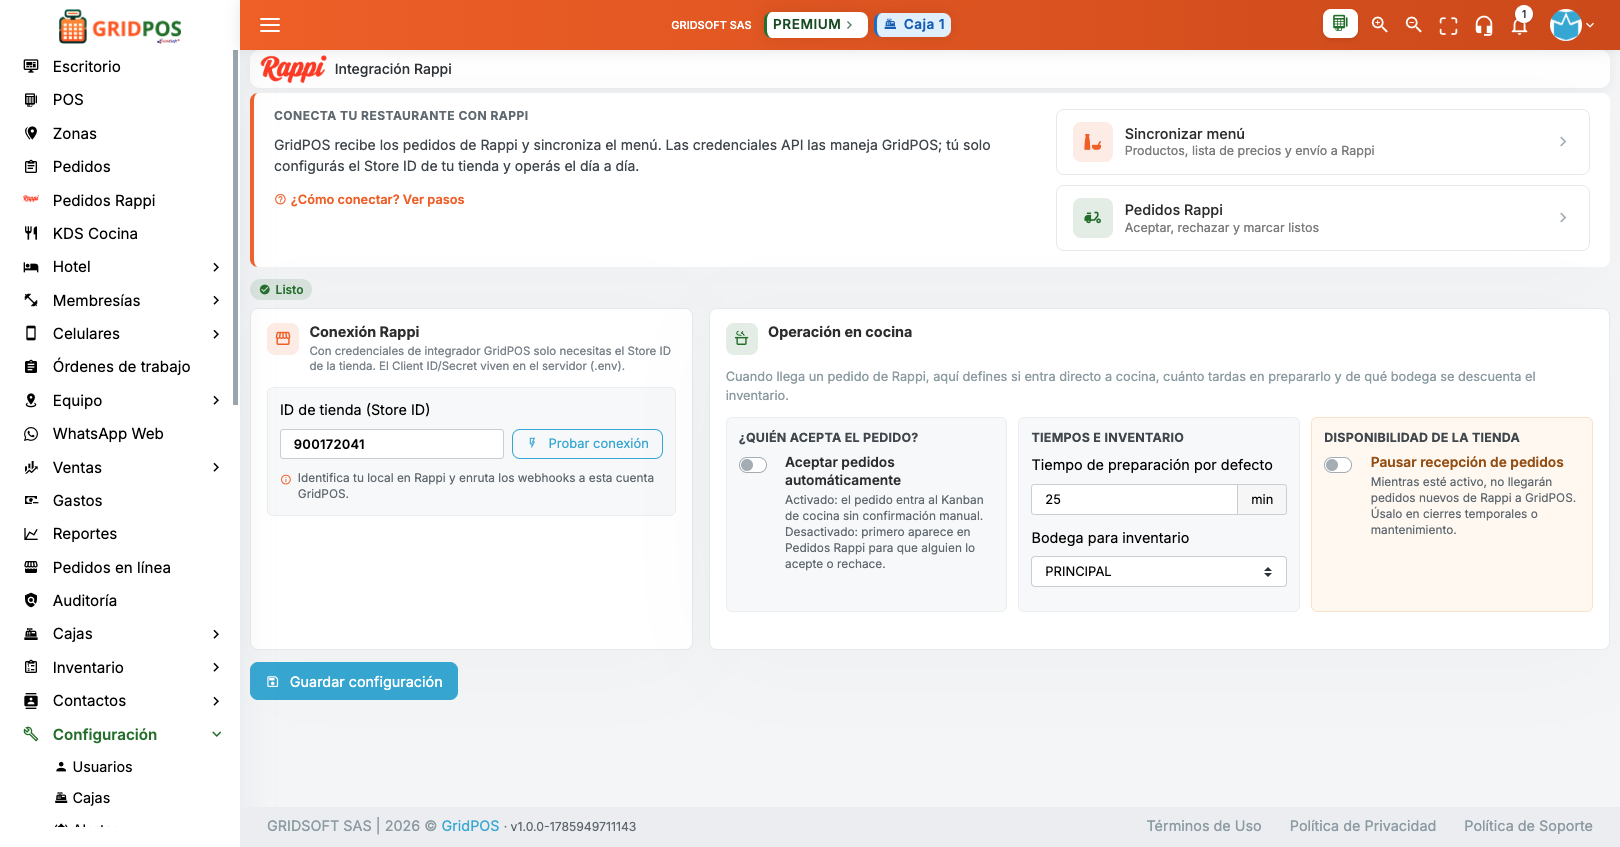Open the Pedidos Rappi card

[1322, 218]
